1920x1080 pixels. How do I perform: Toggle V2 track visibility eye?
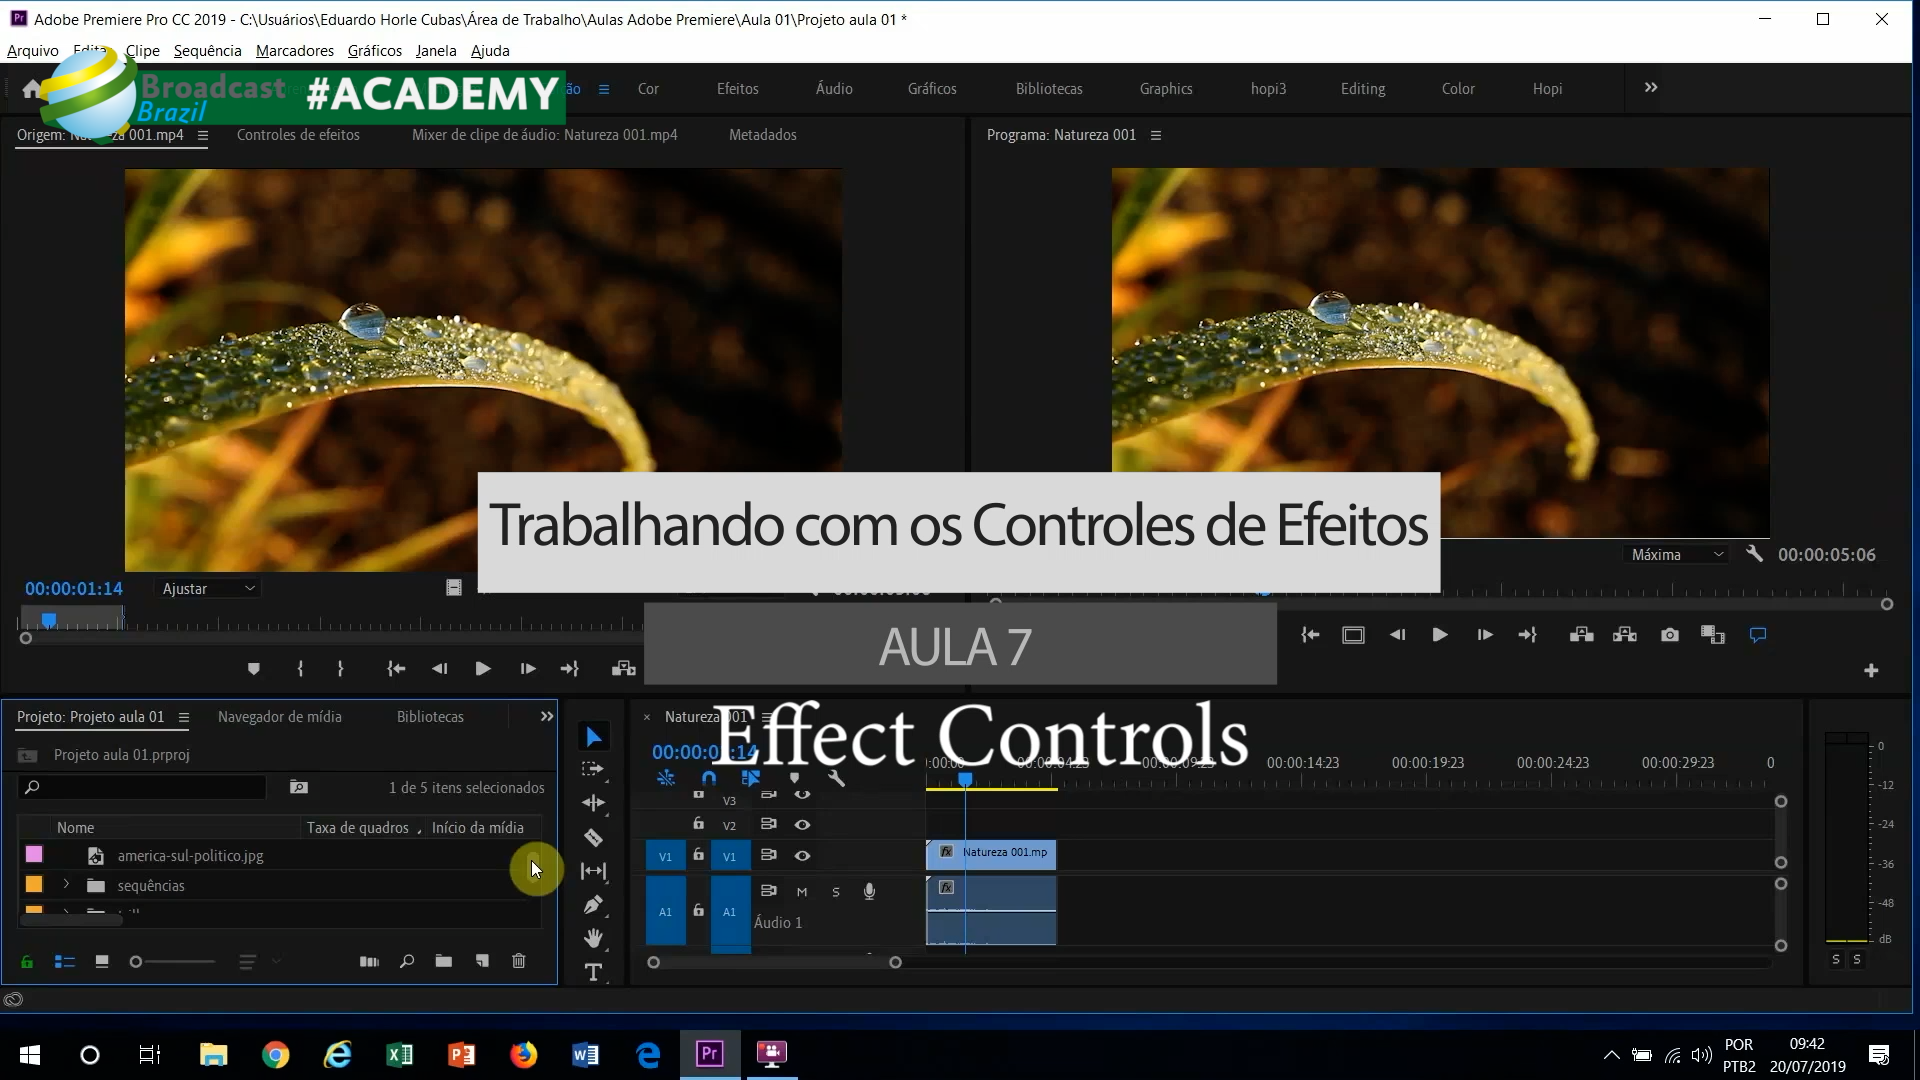click(802, 825)
